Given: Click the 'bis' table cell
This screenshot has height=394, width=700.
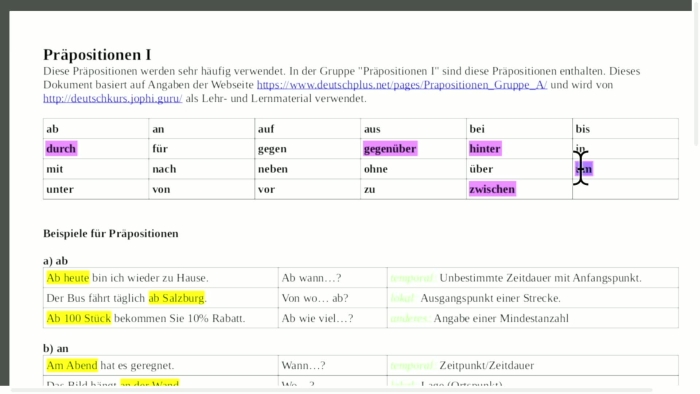Looking at the screenshot, I should point(625,129).
